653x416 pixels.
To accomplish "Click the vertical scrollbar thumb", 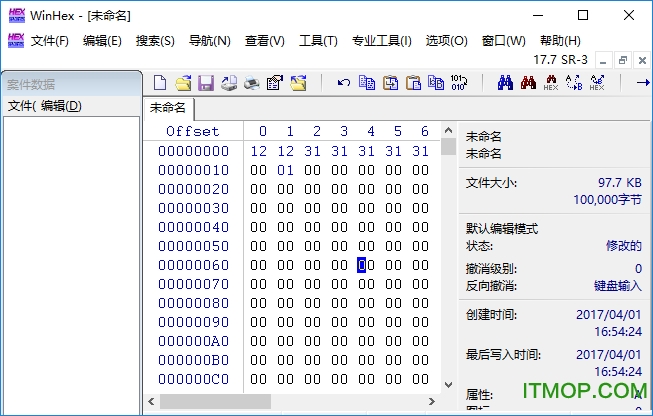I will (x=448, y=146).
